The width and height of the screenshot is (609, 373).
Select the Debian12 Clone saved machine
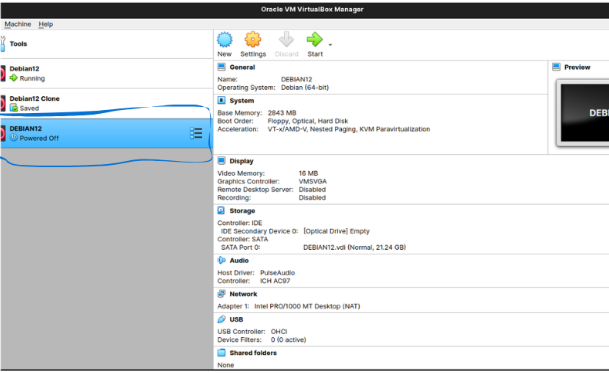click(x=106, y=103)
